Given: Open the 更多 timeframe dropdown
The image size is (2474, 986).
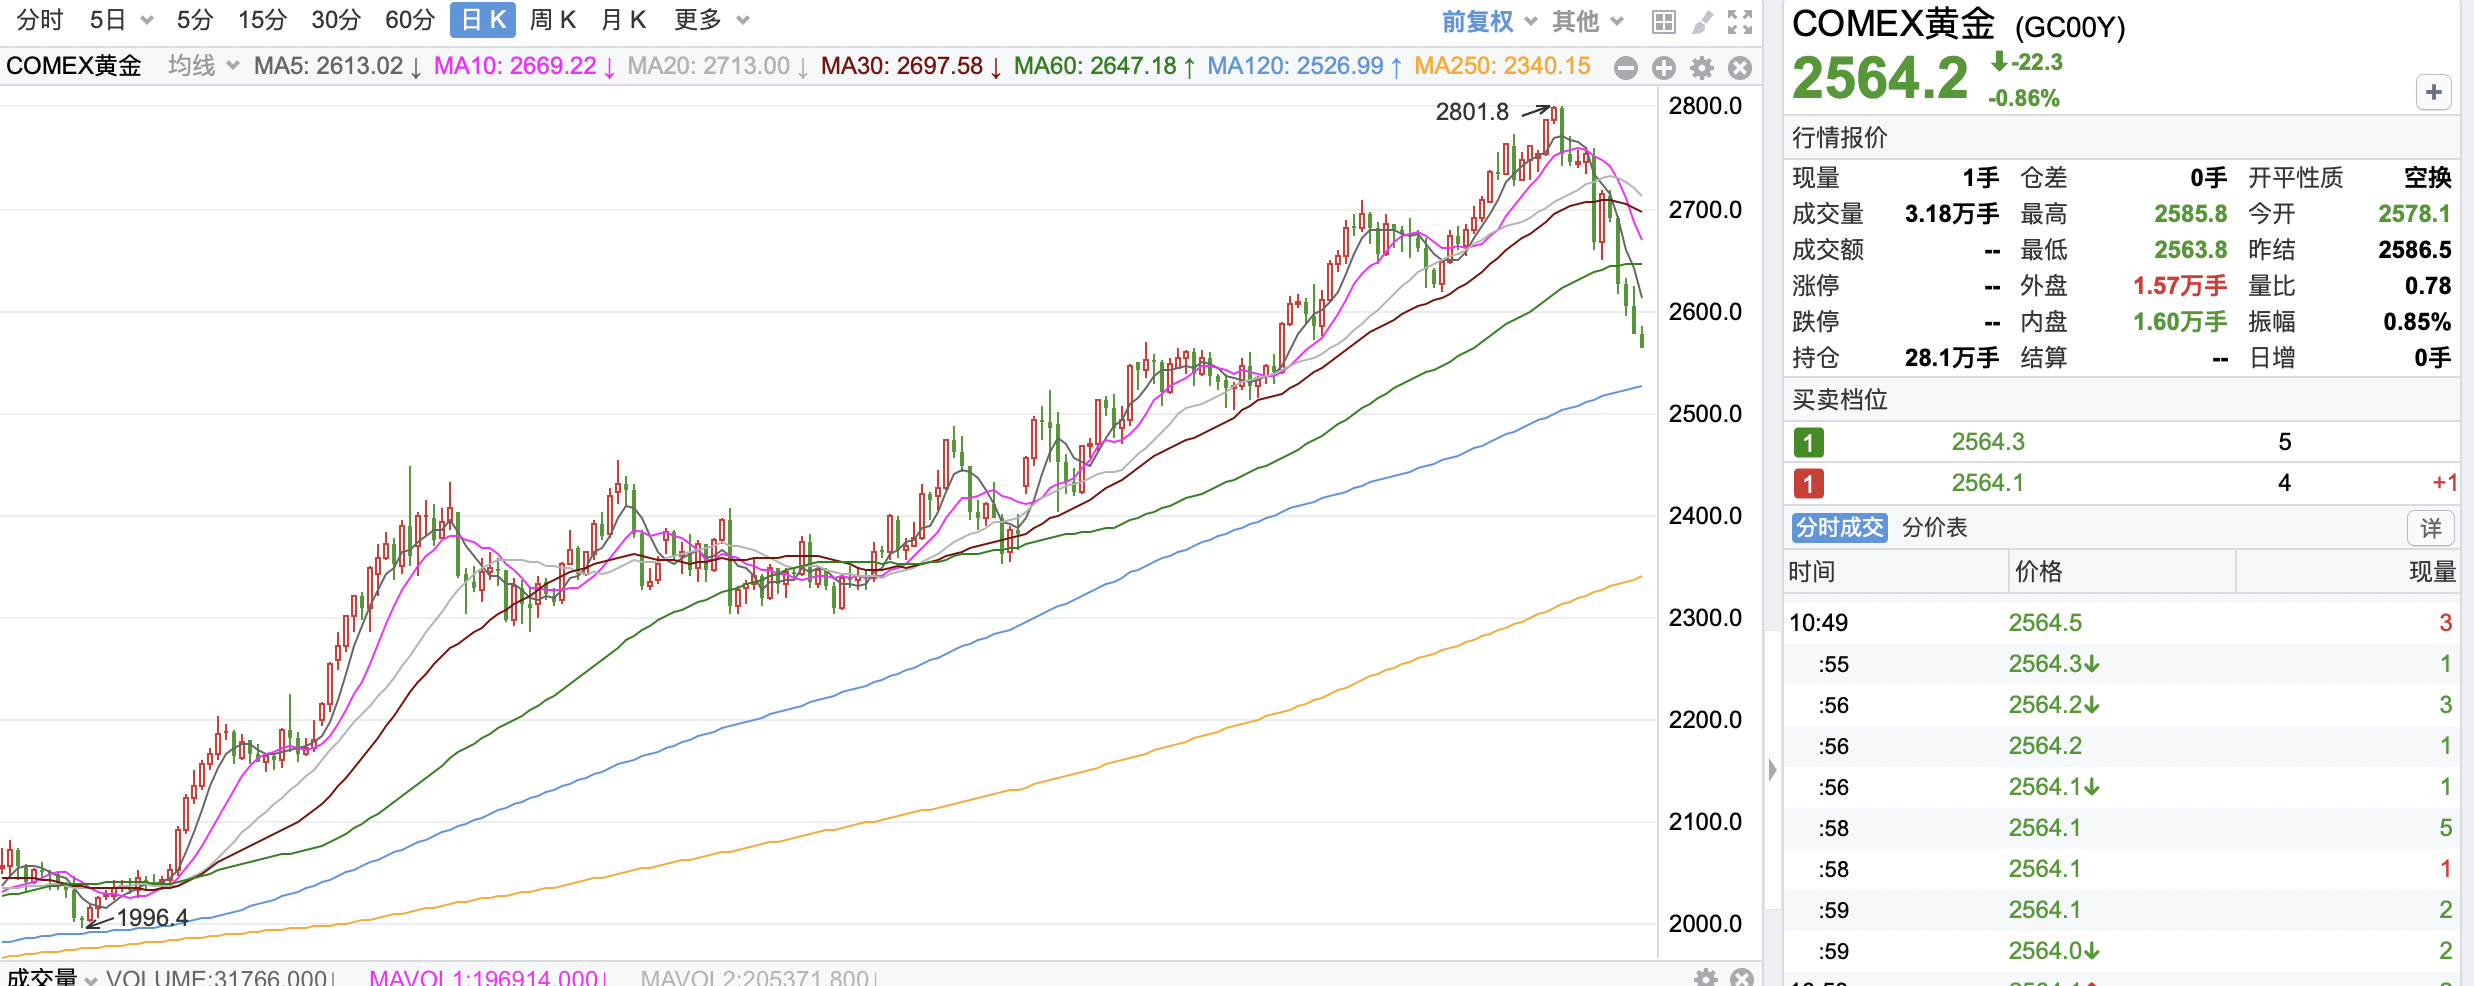Looking at the screenshot, I should pos(710,20).
